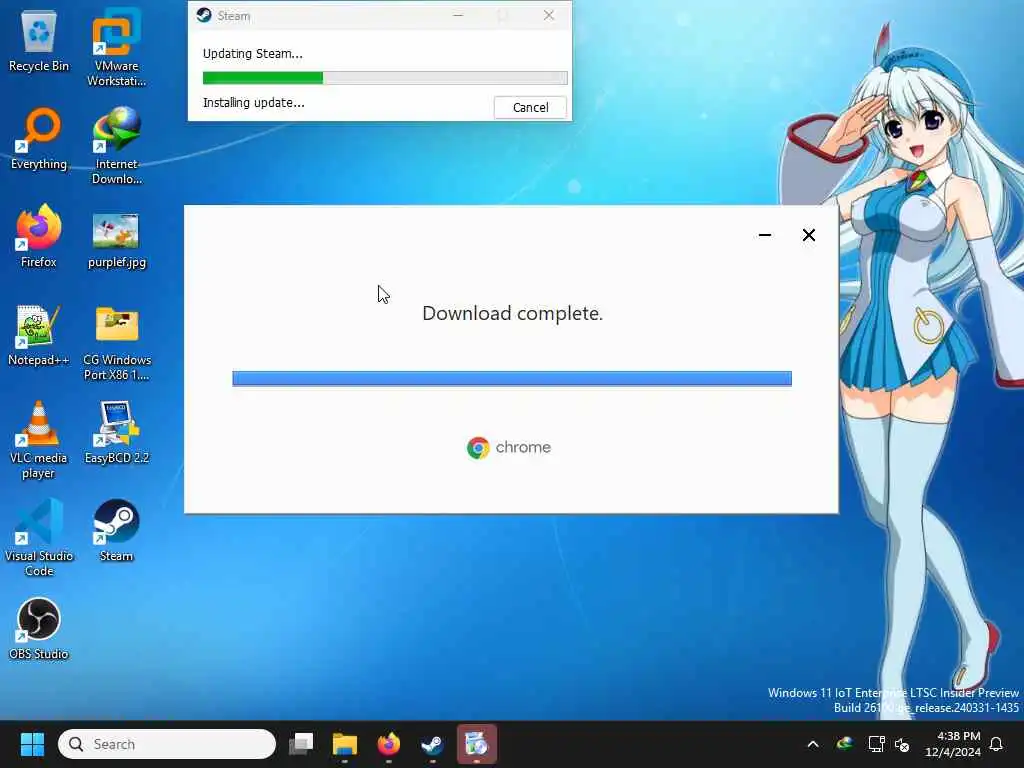Screen dimensions: 1024x768
Task: Select the Everything search shortcut
Action: [x=39, y=139]
